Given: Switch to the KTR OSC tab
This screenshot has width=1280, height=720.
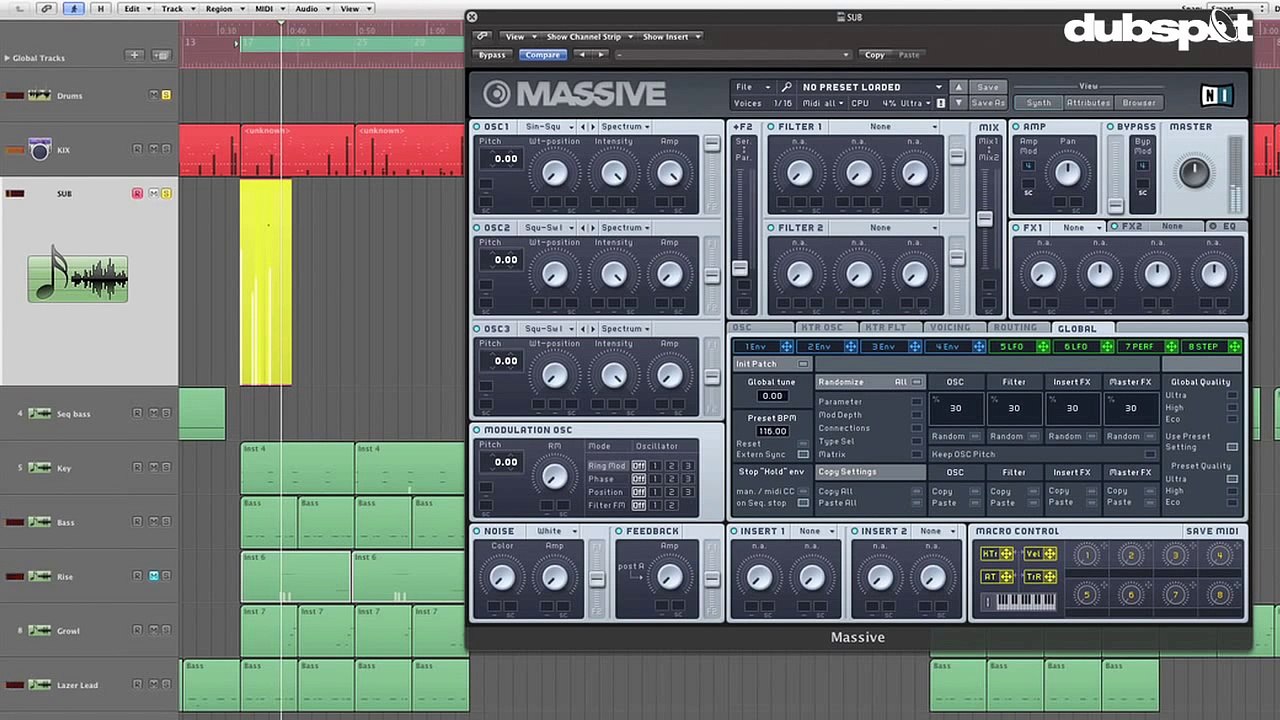Looking at the screenshot, I should point(822,327).
